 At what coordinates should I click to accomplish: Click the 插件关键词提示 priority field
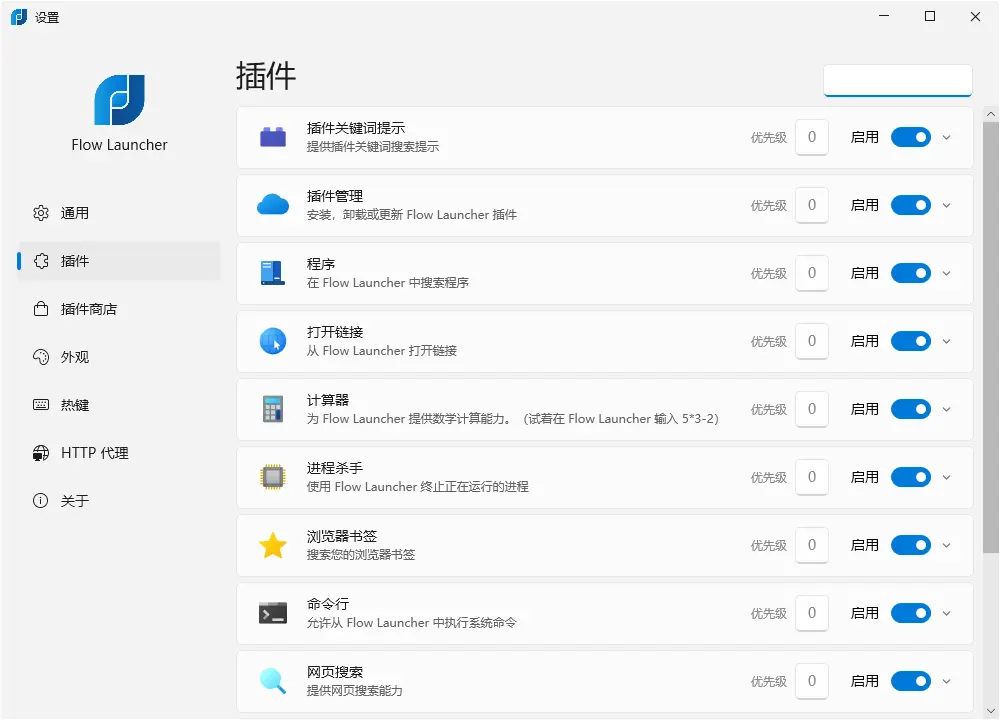coord(812,137)
